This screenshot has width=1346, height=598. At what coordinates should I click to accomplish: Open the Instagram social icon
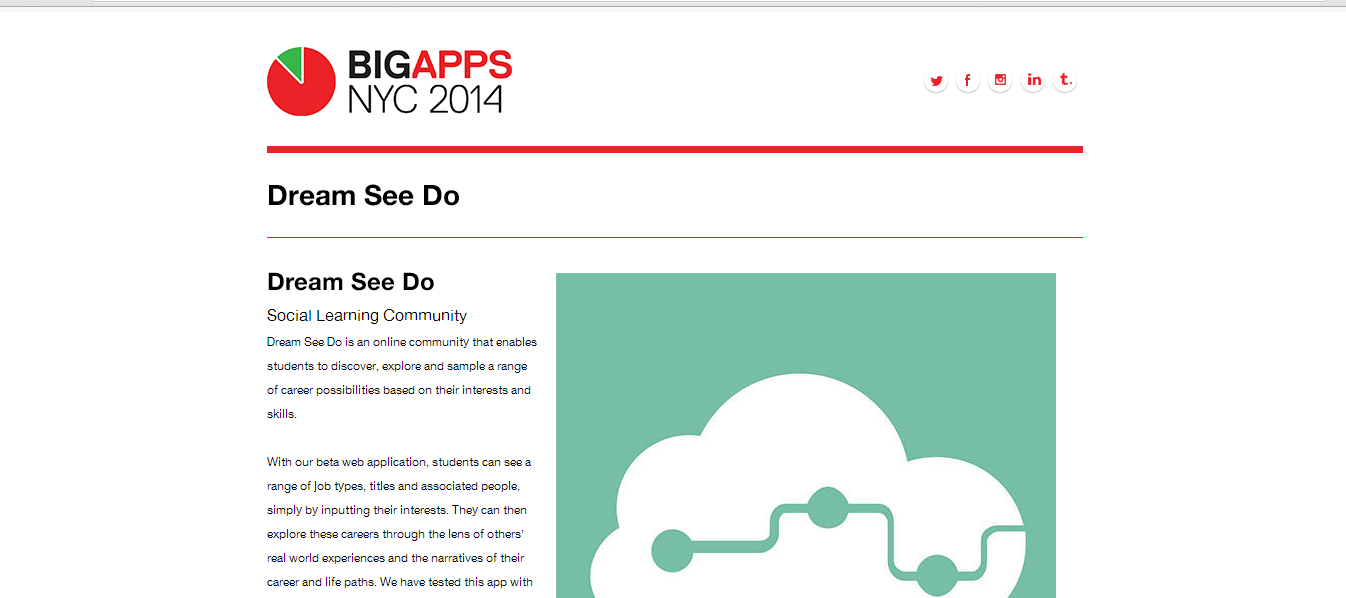coord(1000,80)
